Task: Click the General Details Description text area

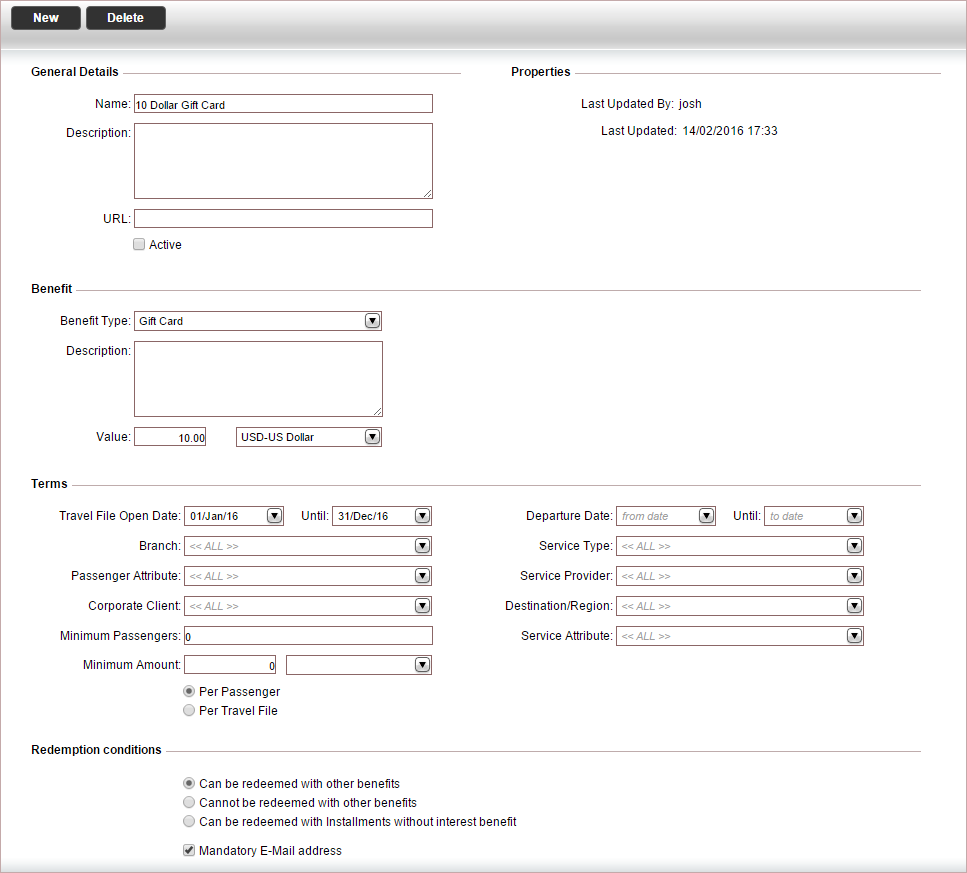Action: 283,161
